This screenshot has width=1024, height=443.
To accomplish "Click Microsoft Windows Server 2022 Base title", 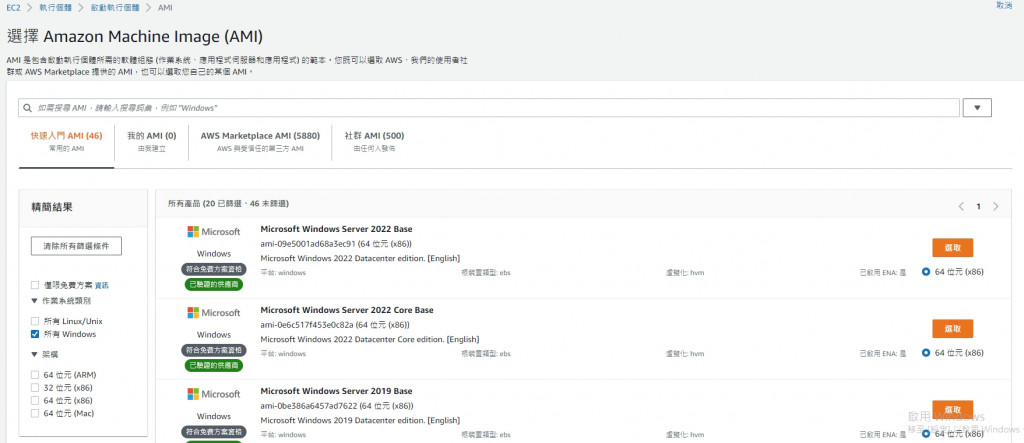I will (x=336, y=229).
